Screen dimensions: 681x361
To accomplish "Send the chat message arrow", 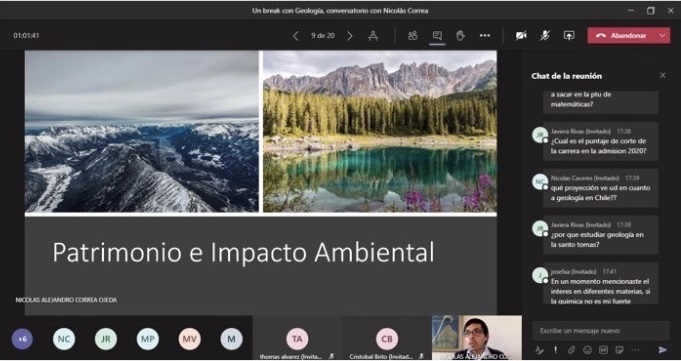I will click(x=663, y=350).
